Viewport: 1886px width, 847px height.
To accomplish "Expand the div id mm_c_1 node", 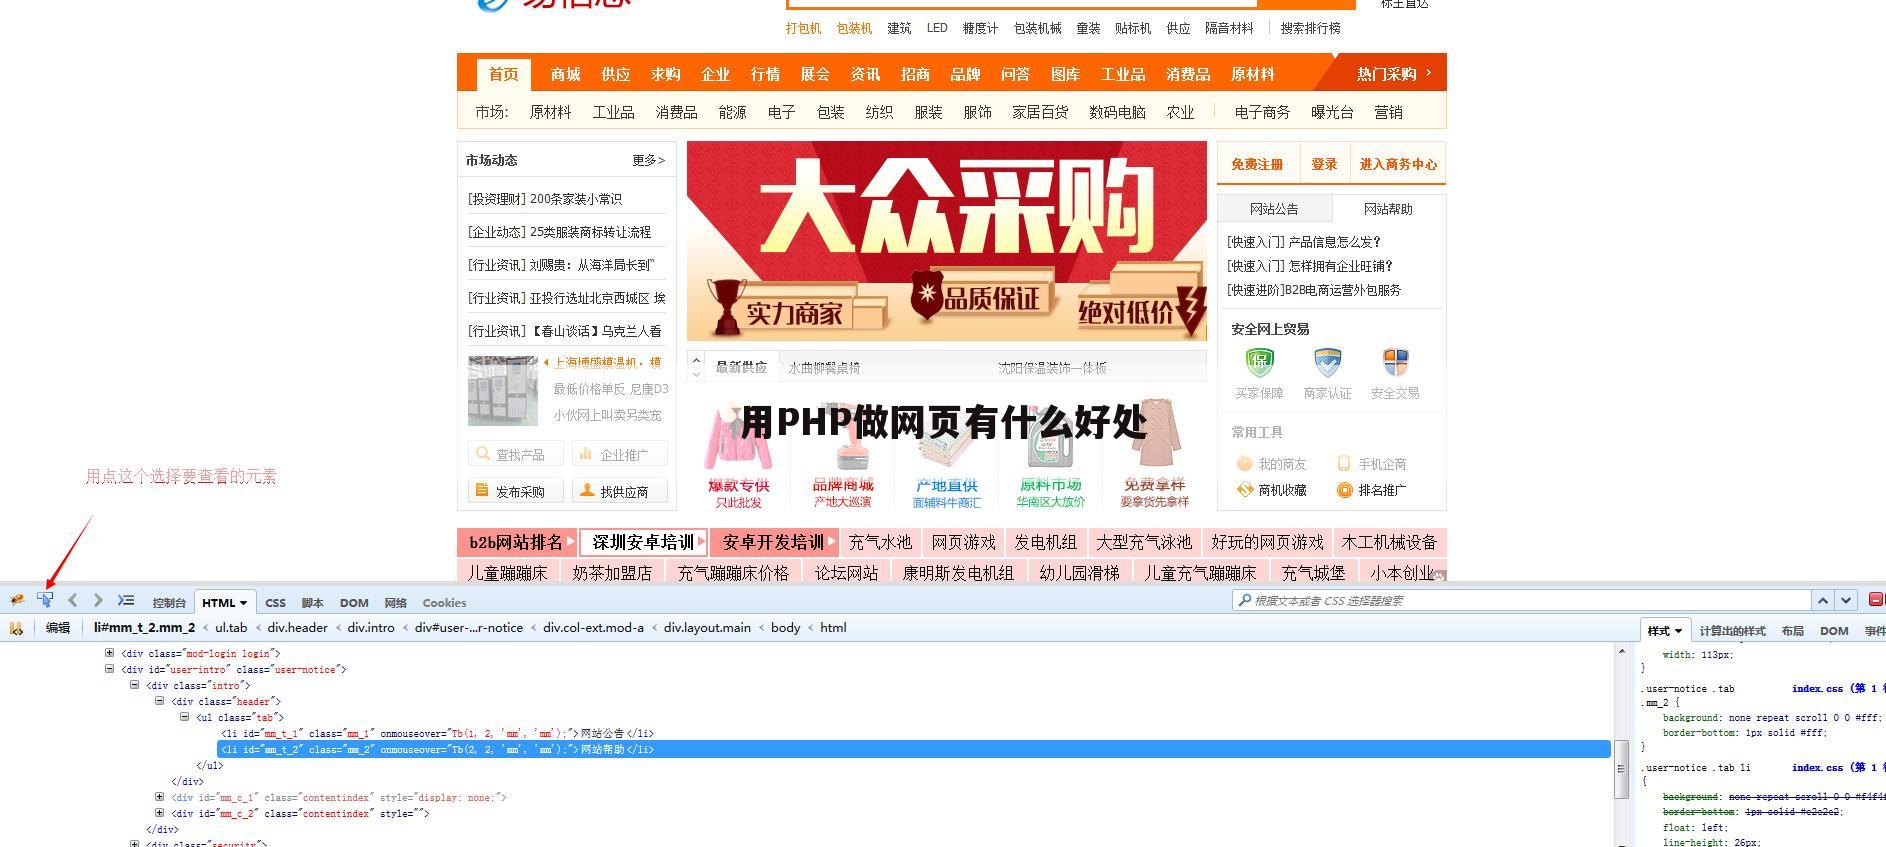I will (x=159, y=797).
